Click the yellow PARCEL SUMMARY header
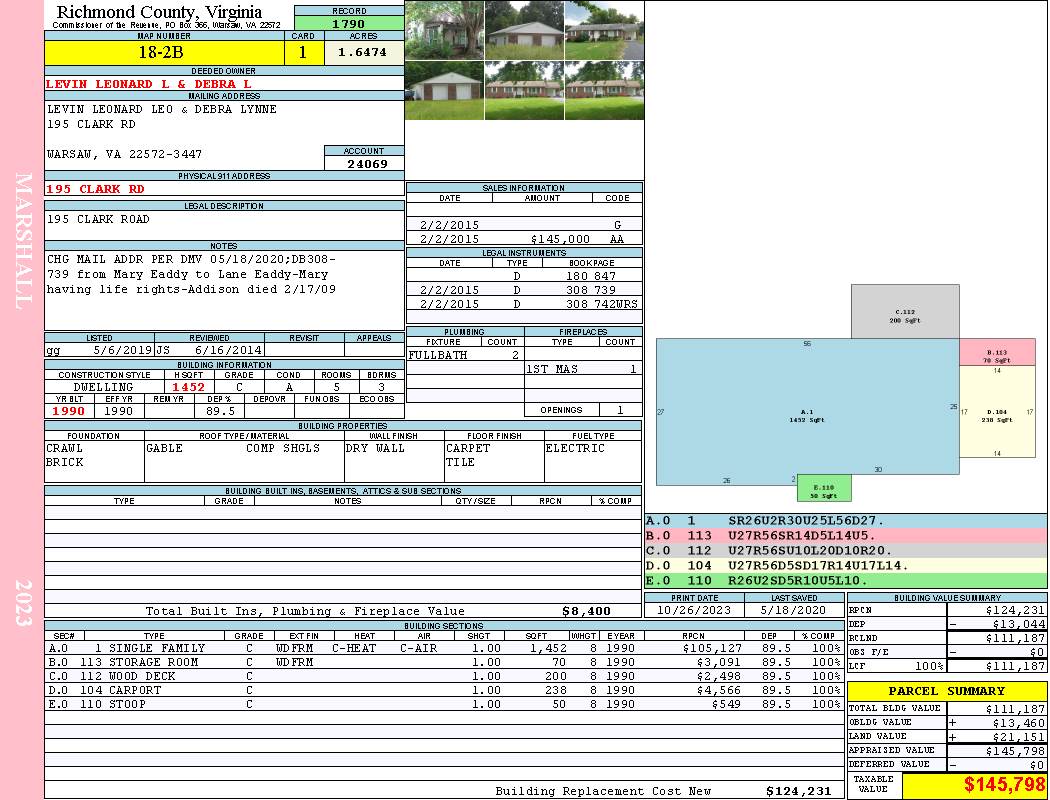Image resolution: width=1050 pixels, height=800 pixels. pyautogui.click(x=947, y=691)
